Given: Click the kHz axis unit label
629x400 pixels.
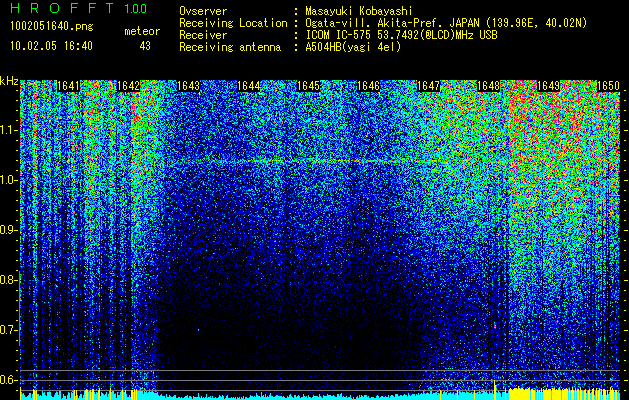Looking at the screenshot, I should [9, 81].
